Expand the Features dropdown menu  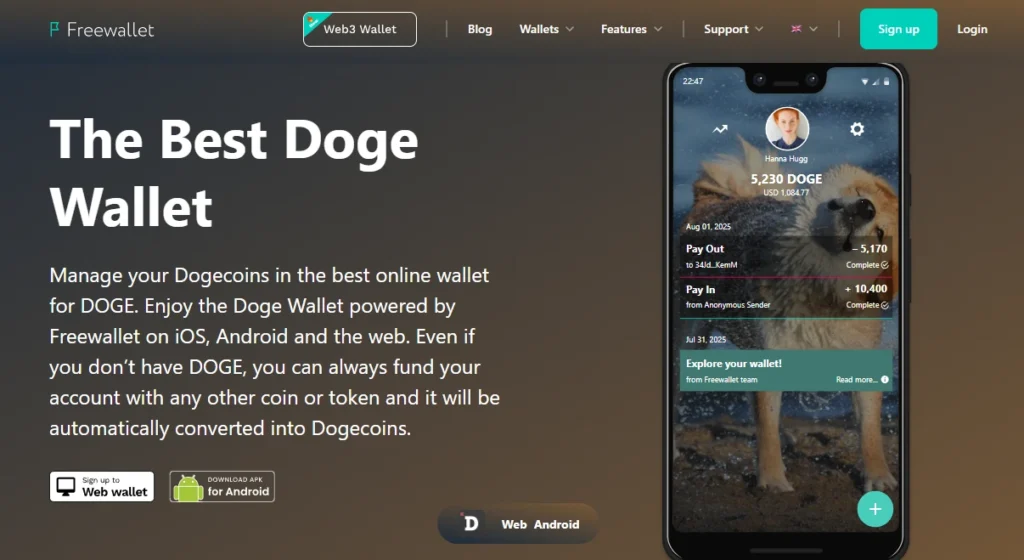[632, 29]
